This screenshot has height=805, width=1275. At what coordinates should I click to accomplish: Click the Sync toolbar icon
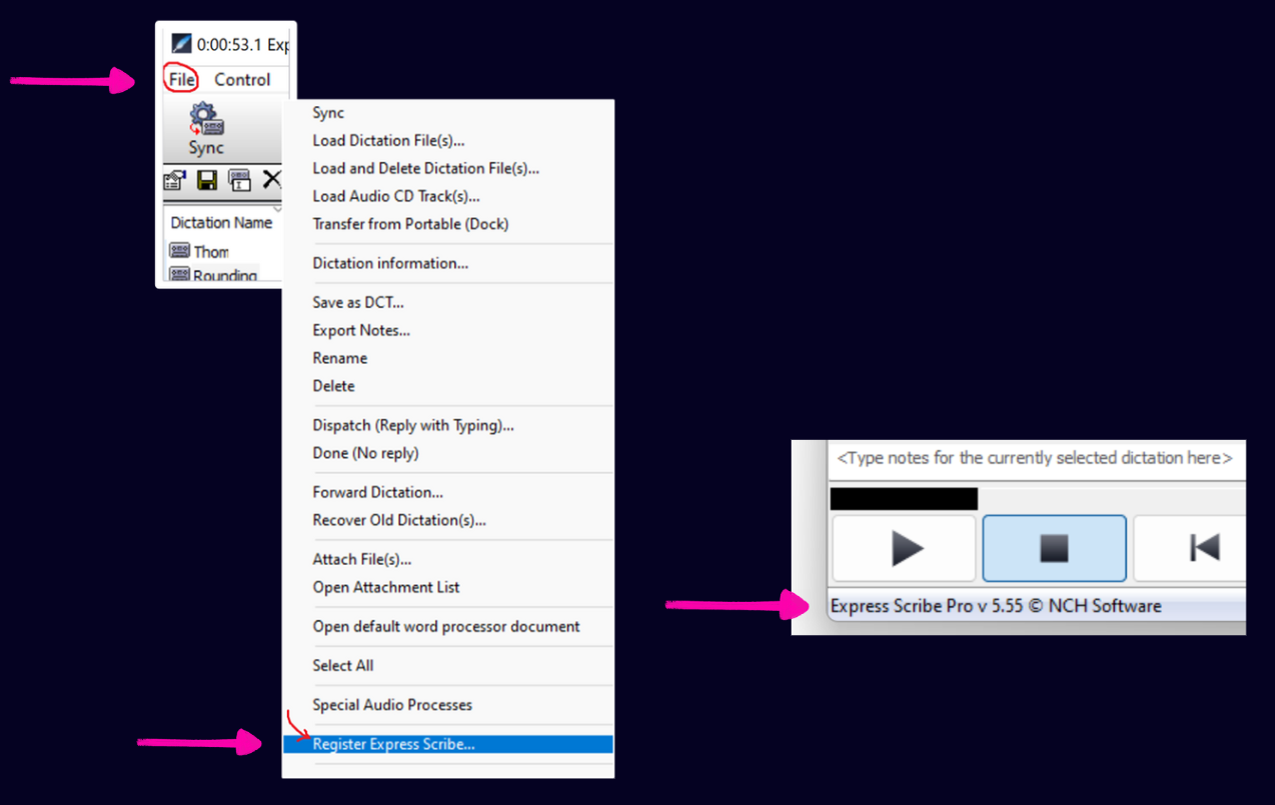coord(206,129)
